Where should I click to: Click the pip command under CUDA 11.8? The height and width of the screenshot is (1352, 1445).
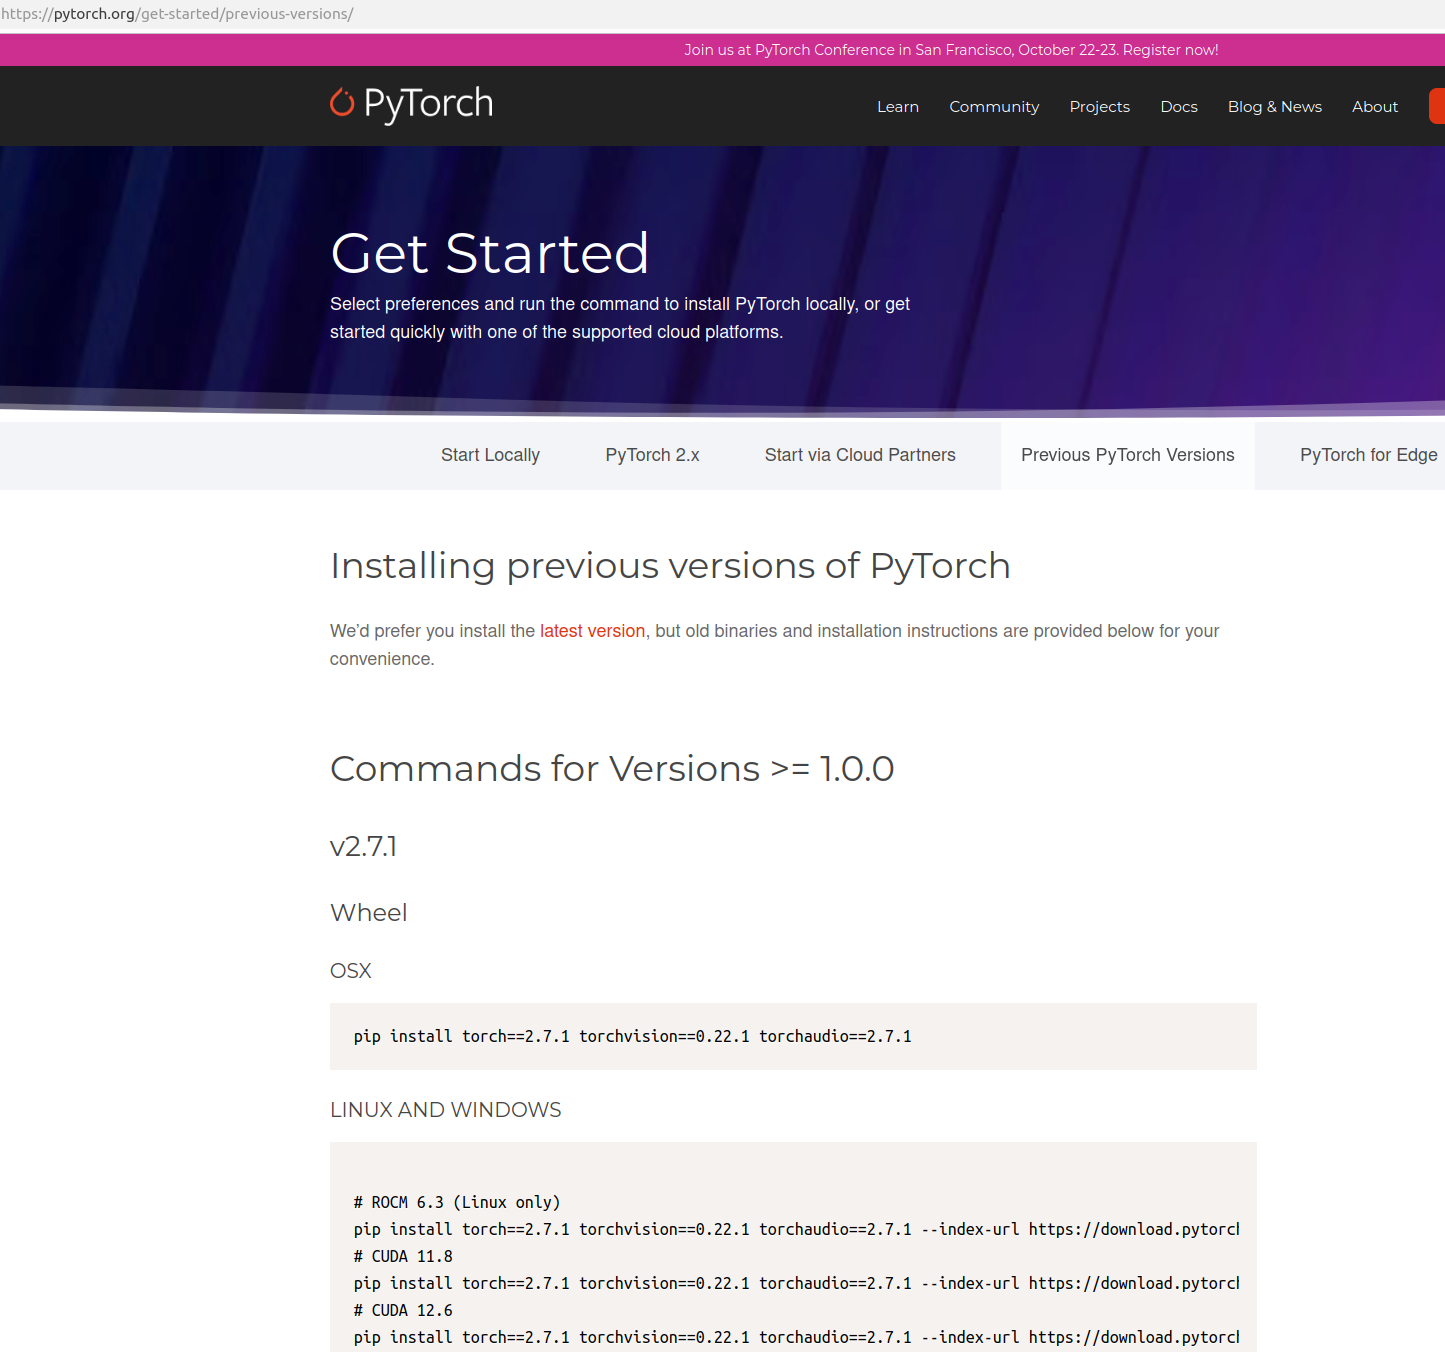point(796,1283)
